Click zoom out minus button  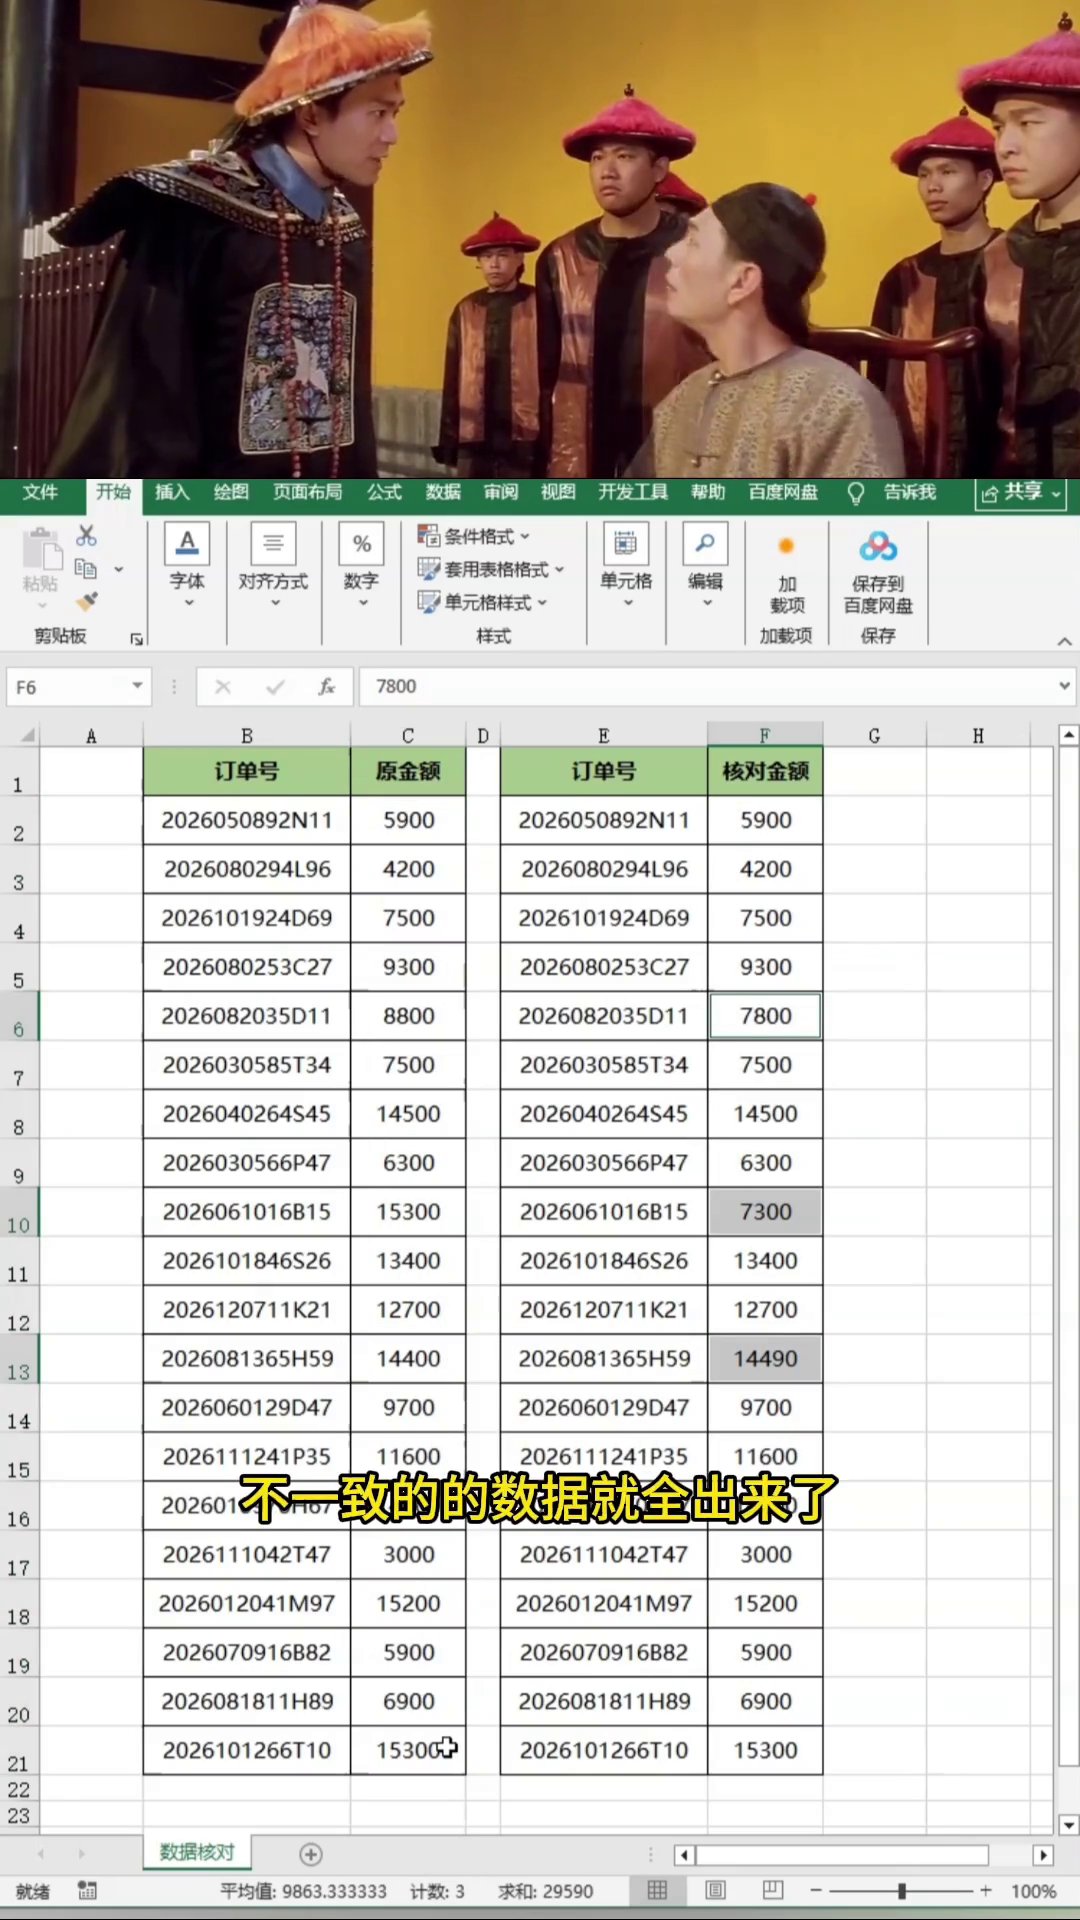[x=816, y=1891]
